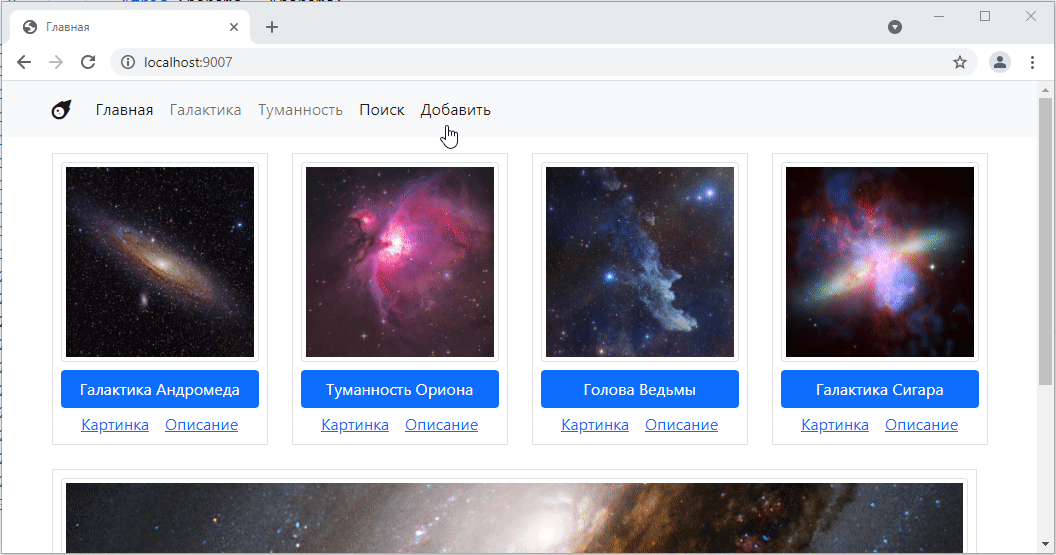Image resolution: width=1056 pixels, height=555 pixels.
Task: Open the Туманность nav menu item
Action: click(300, 110)
